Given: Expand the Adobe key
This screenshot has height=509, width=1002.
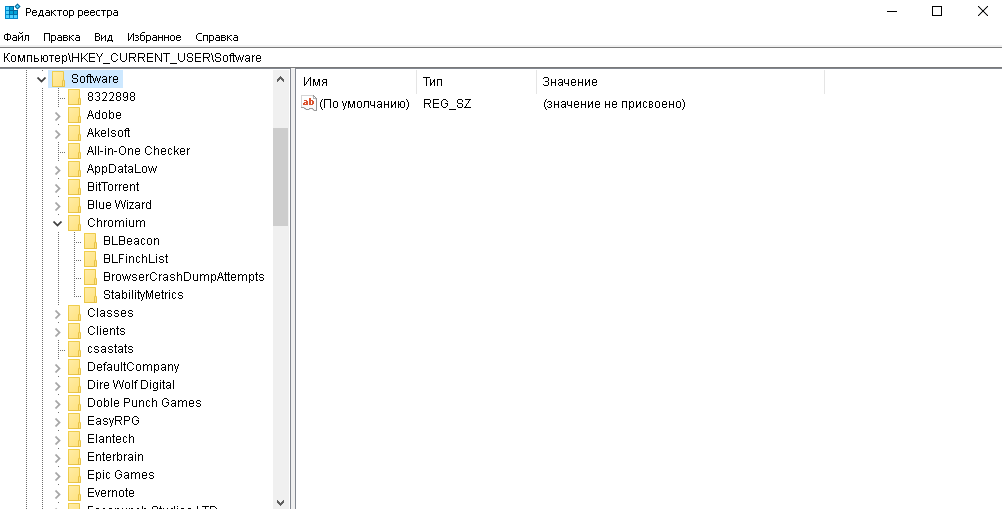Looking at the screenshot, I should [x=58, y=116].
